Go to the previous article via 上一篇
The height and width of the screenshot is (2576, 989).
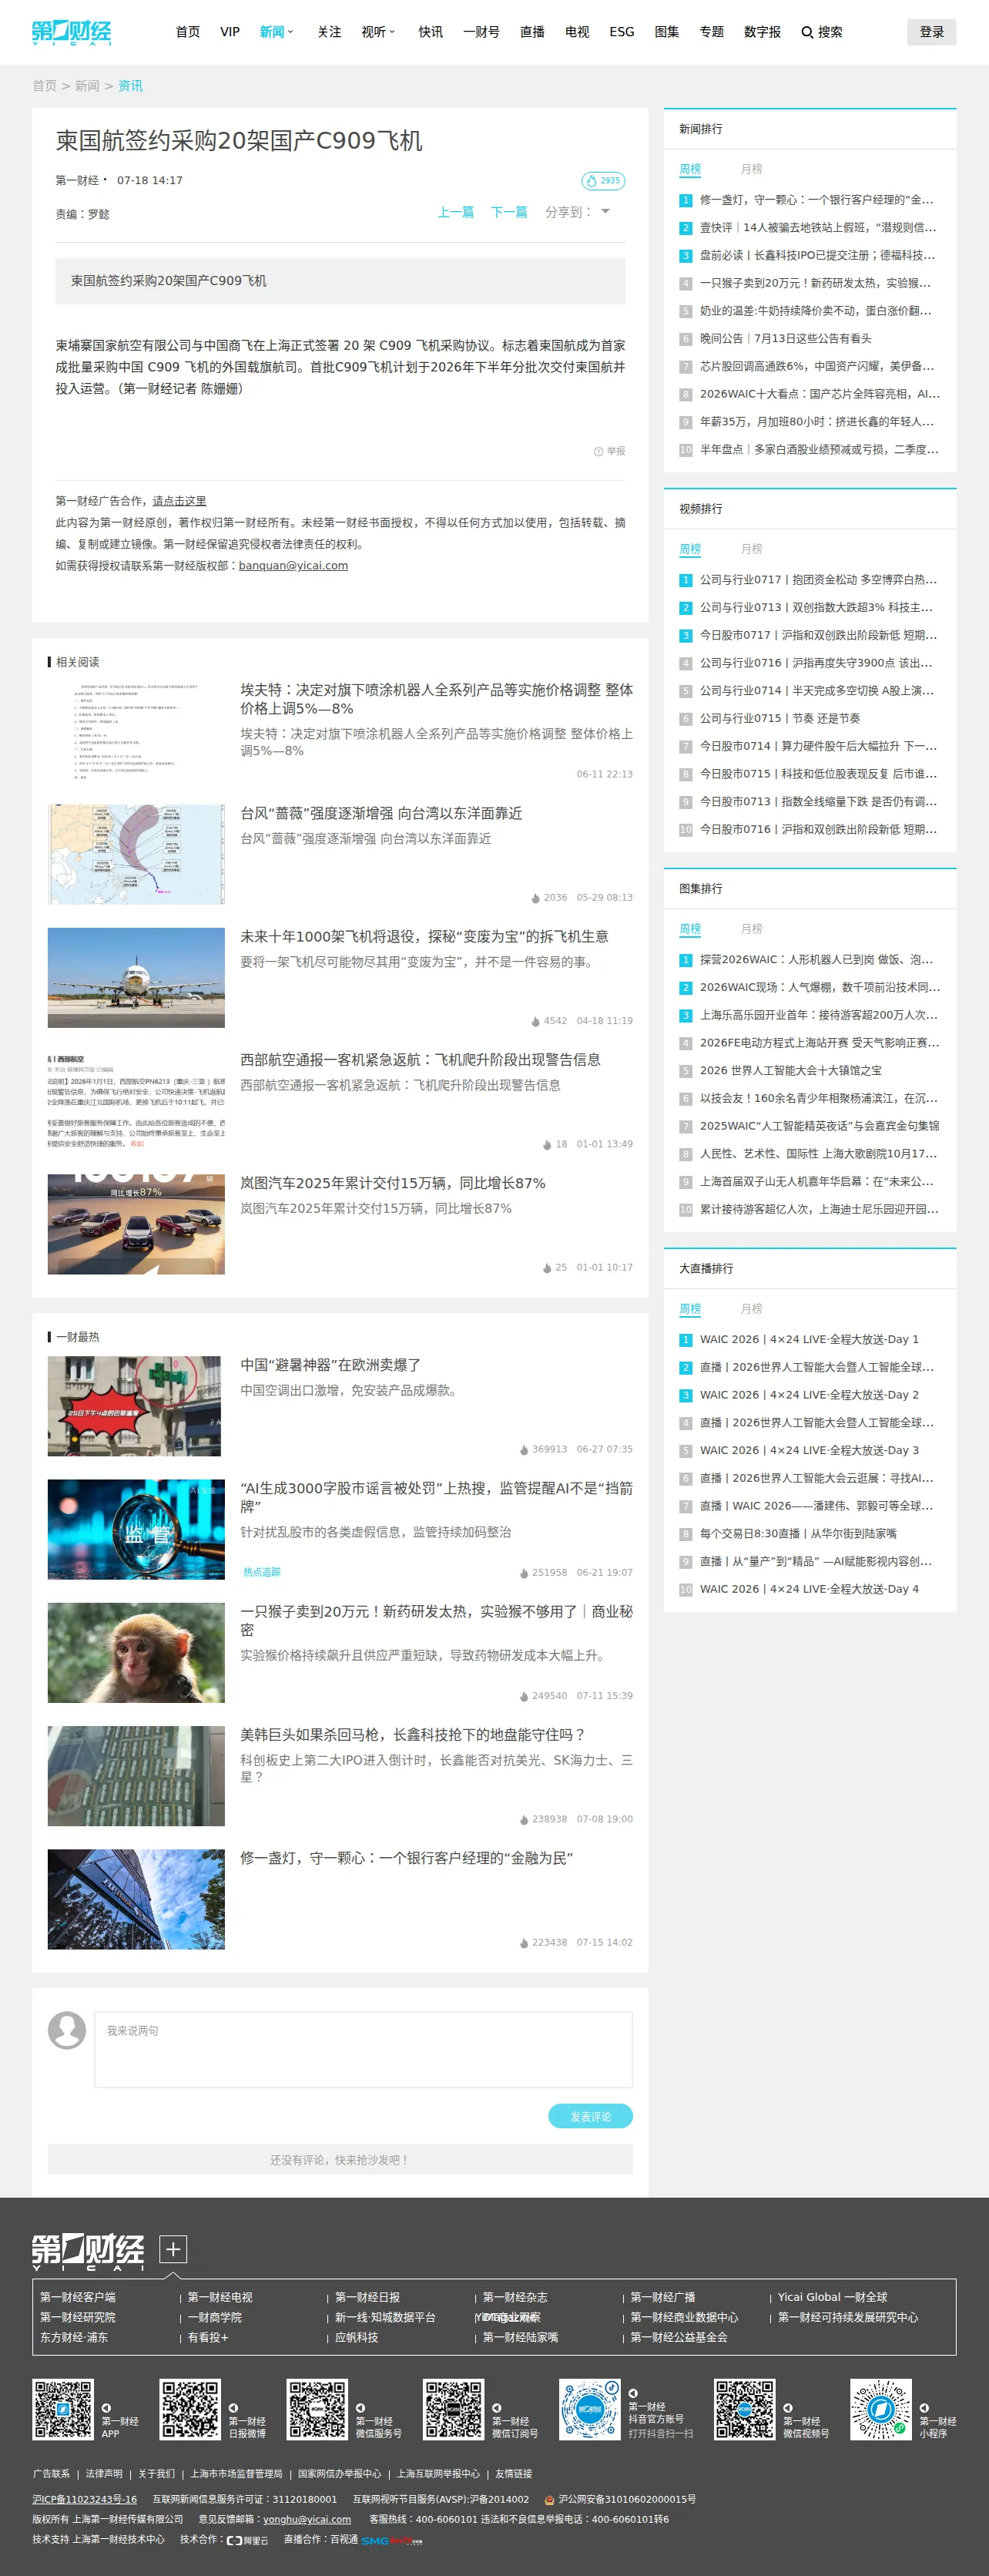[456, 212]
